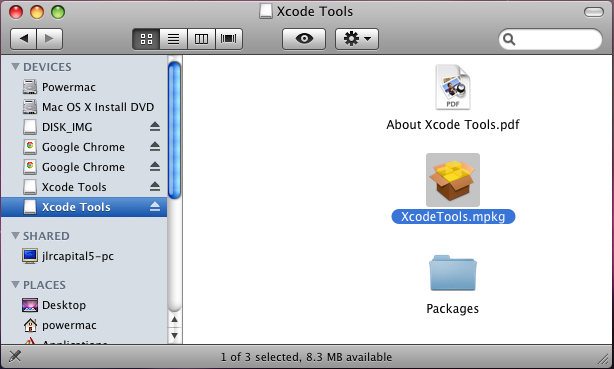Image resolution: width=614 pixels, height=369 pixels.
Task: Click the sidebar blue scrollbar thumb
Action: [x=174, y=130]
